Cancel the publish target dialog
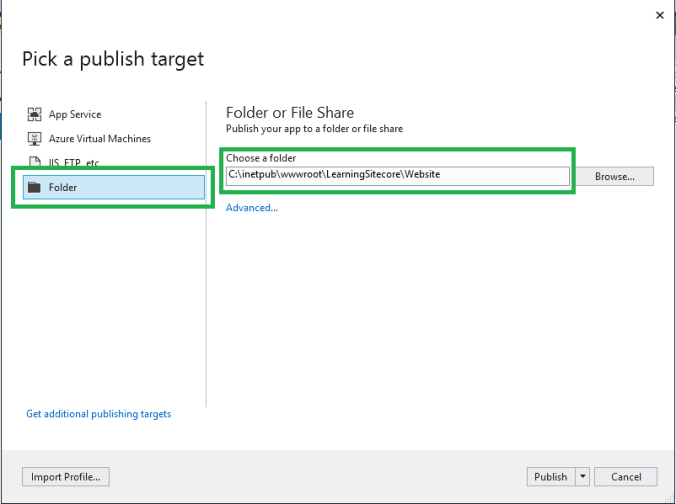 tap(626, 477)
